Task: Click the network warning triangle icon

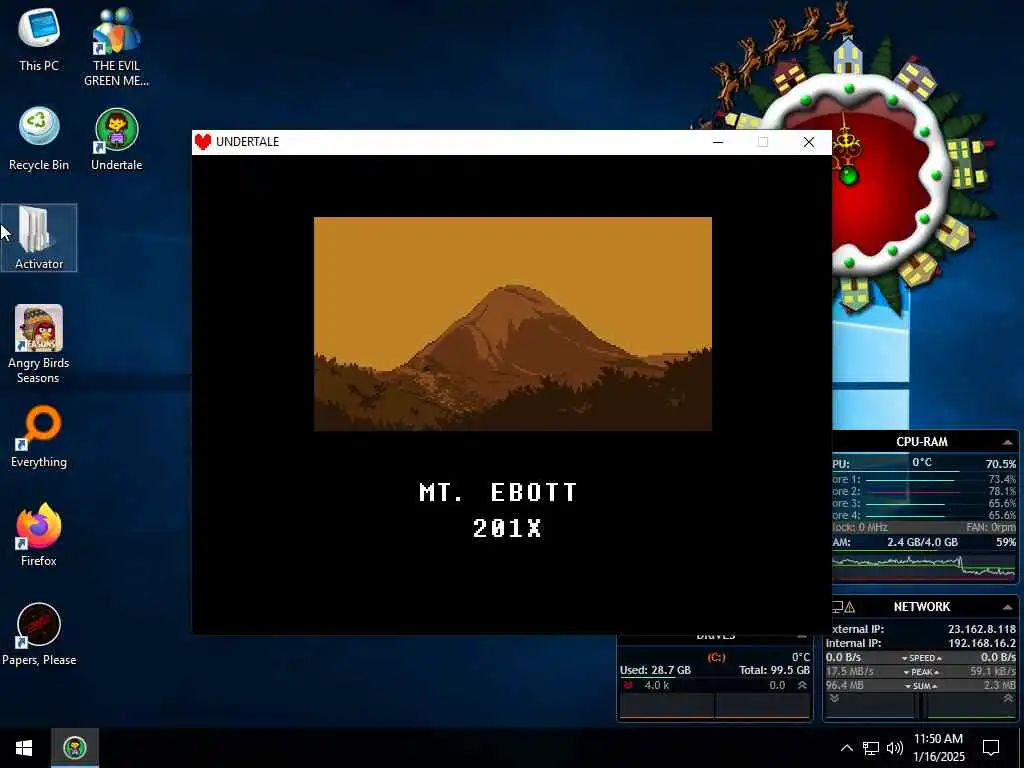Action: pos(850,607)
